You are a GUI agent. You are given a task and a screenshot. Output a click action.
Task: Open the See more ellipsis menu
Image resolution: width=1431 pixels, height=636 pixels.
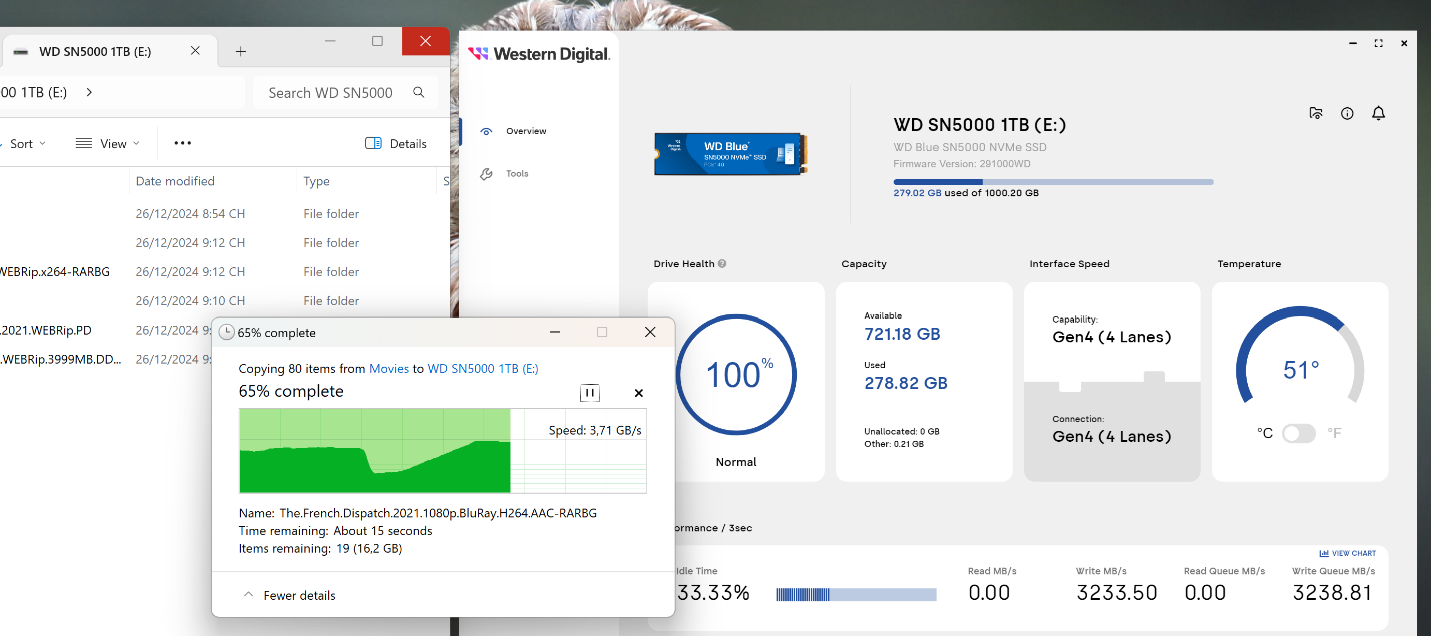(x=182, y=144)
